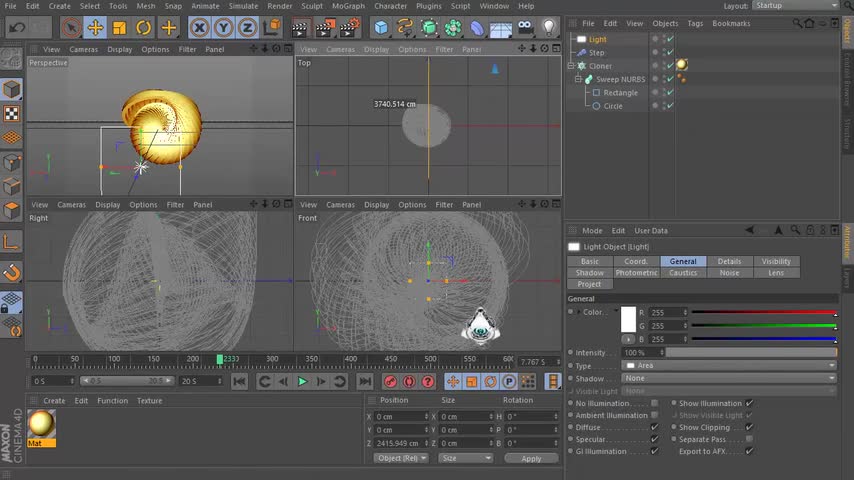The width and height of the screenshot is (854, 480).
Task: Open the light Type dropdown
Action: pos(729,366)
